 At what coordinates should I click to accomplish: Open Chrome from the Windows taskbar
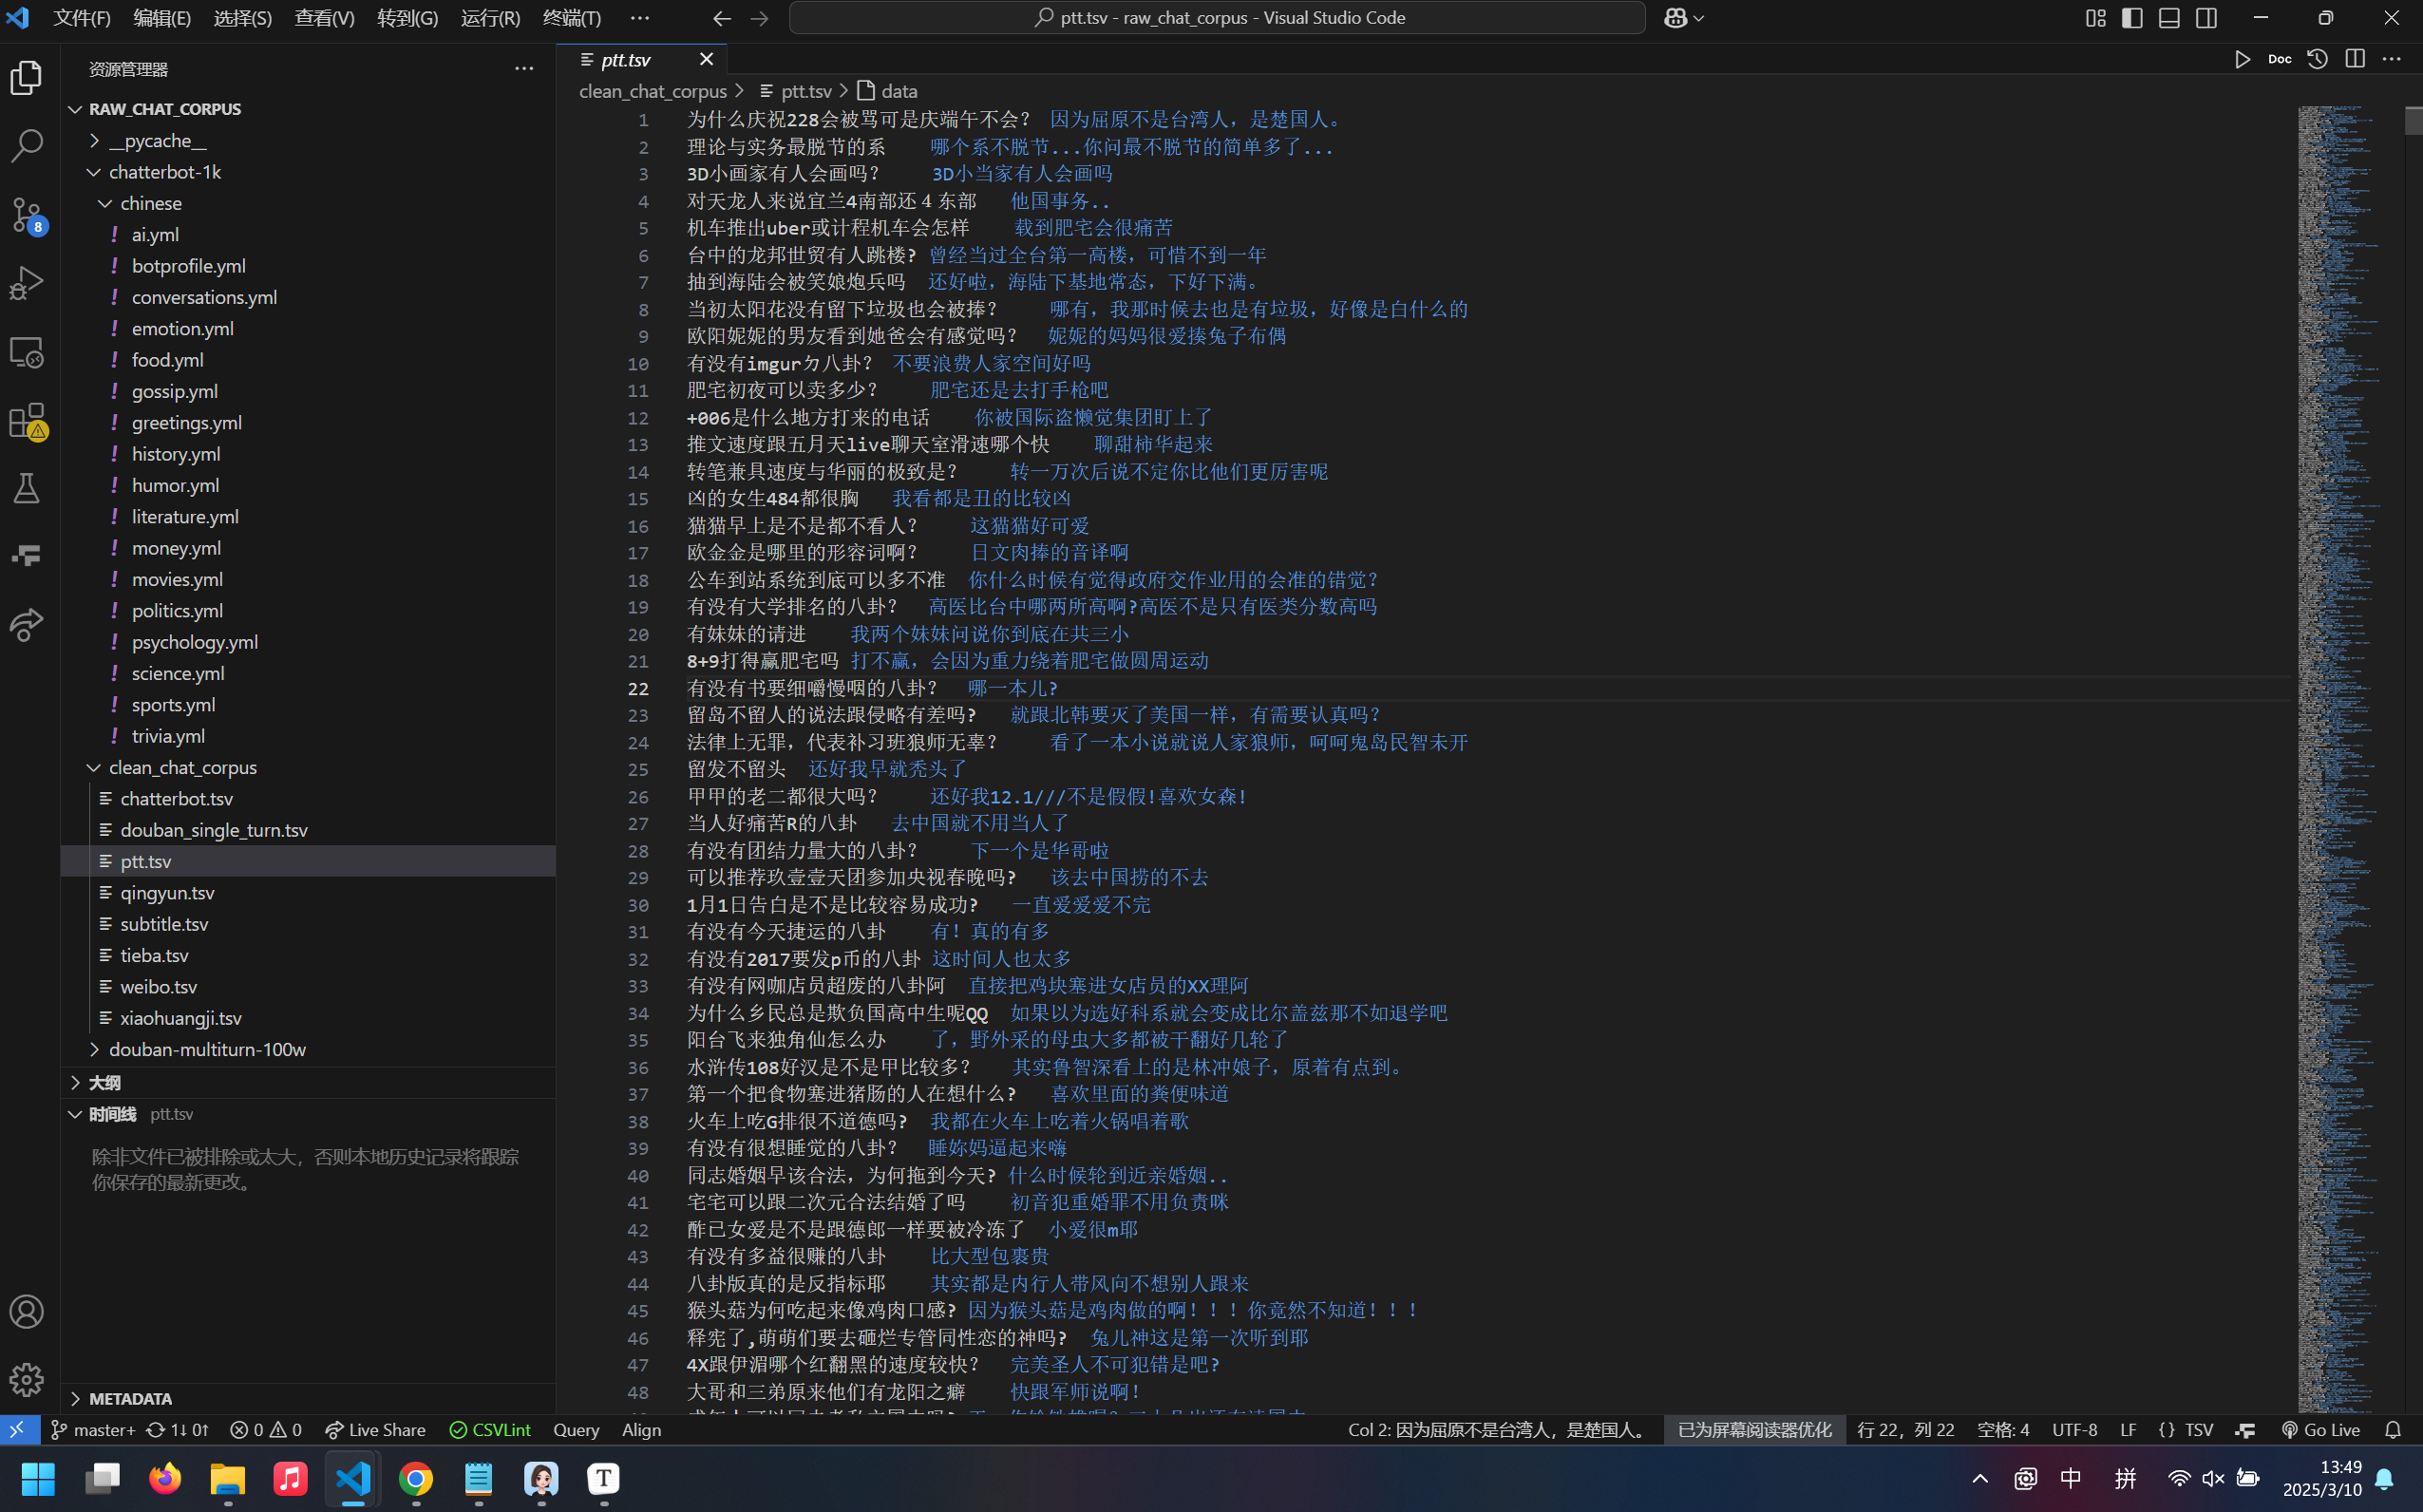416,1478
